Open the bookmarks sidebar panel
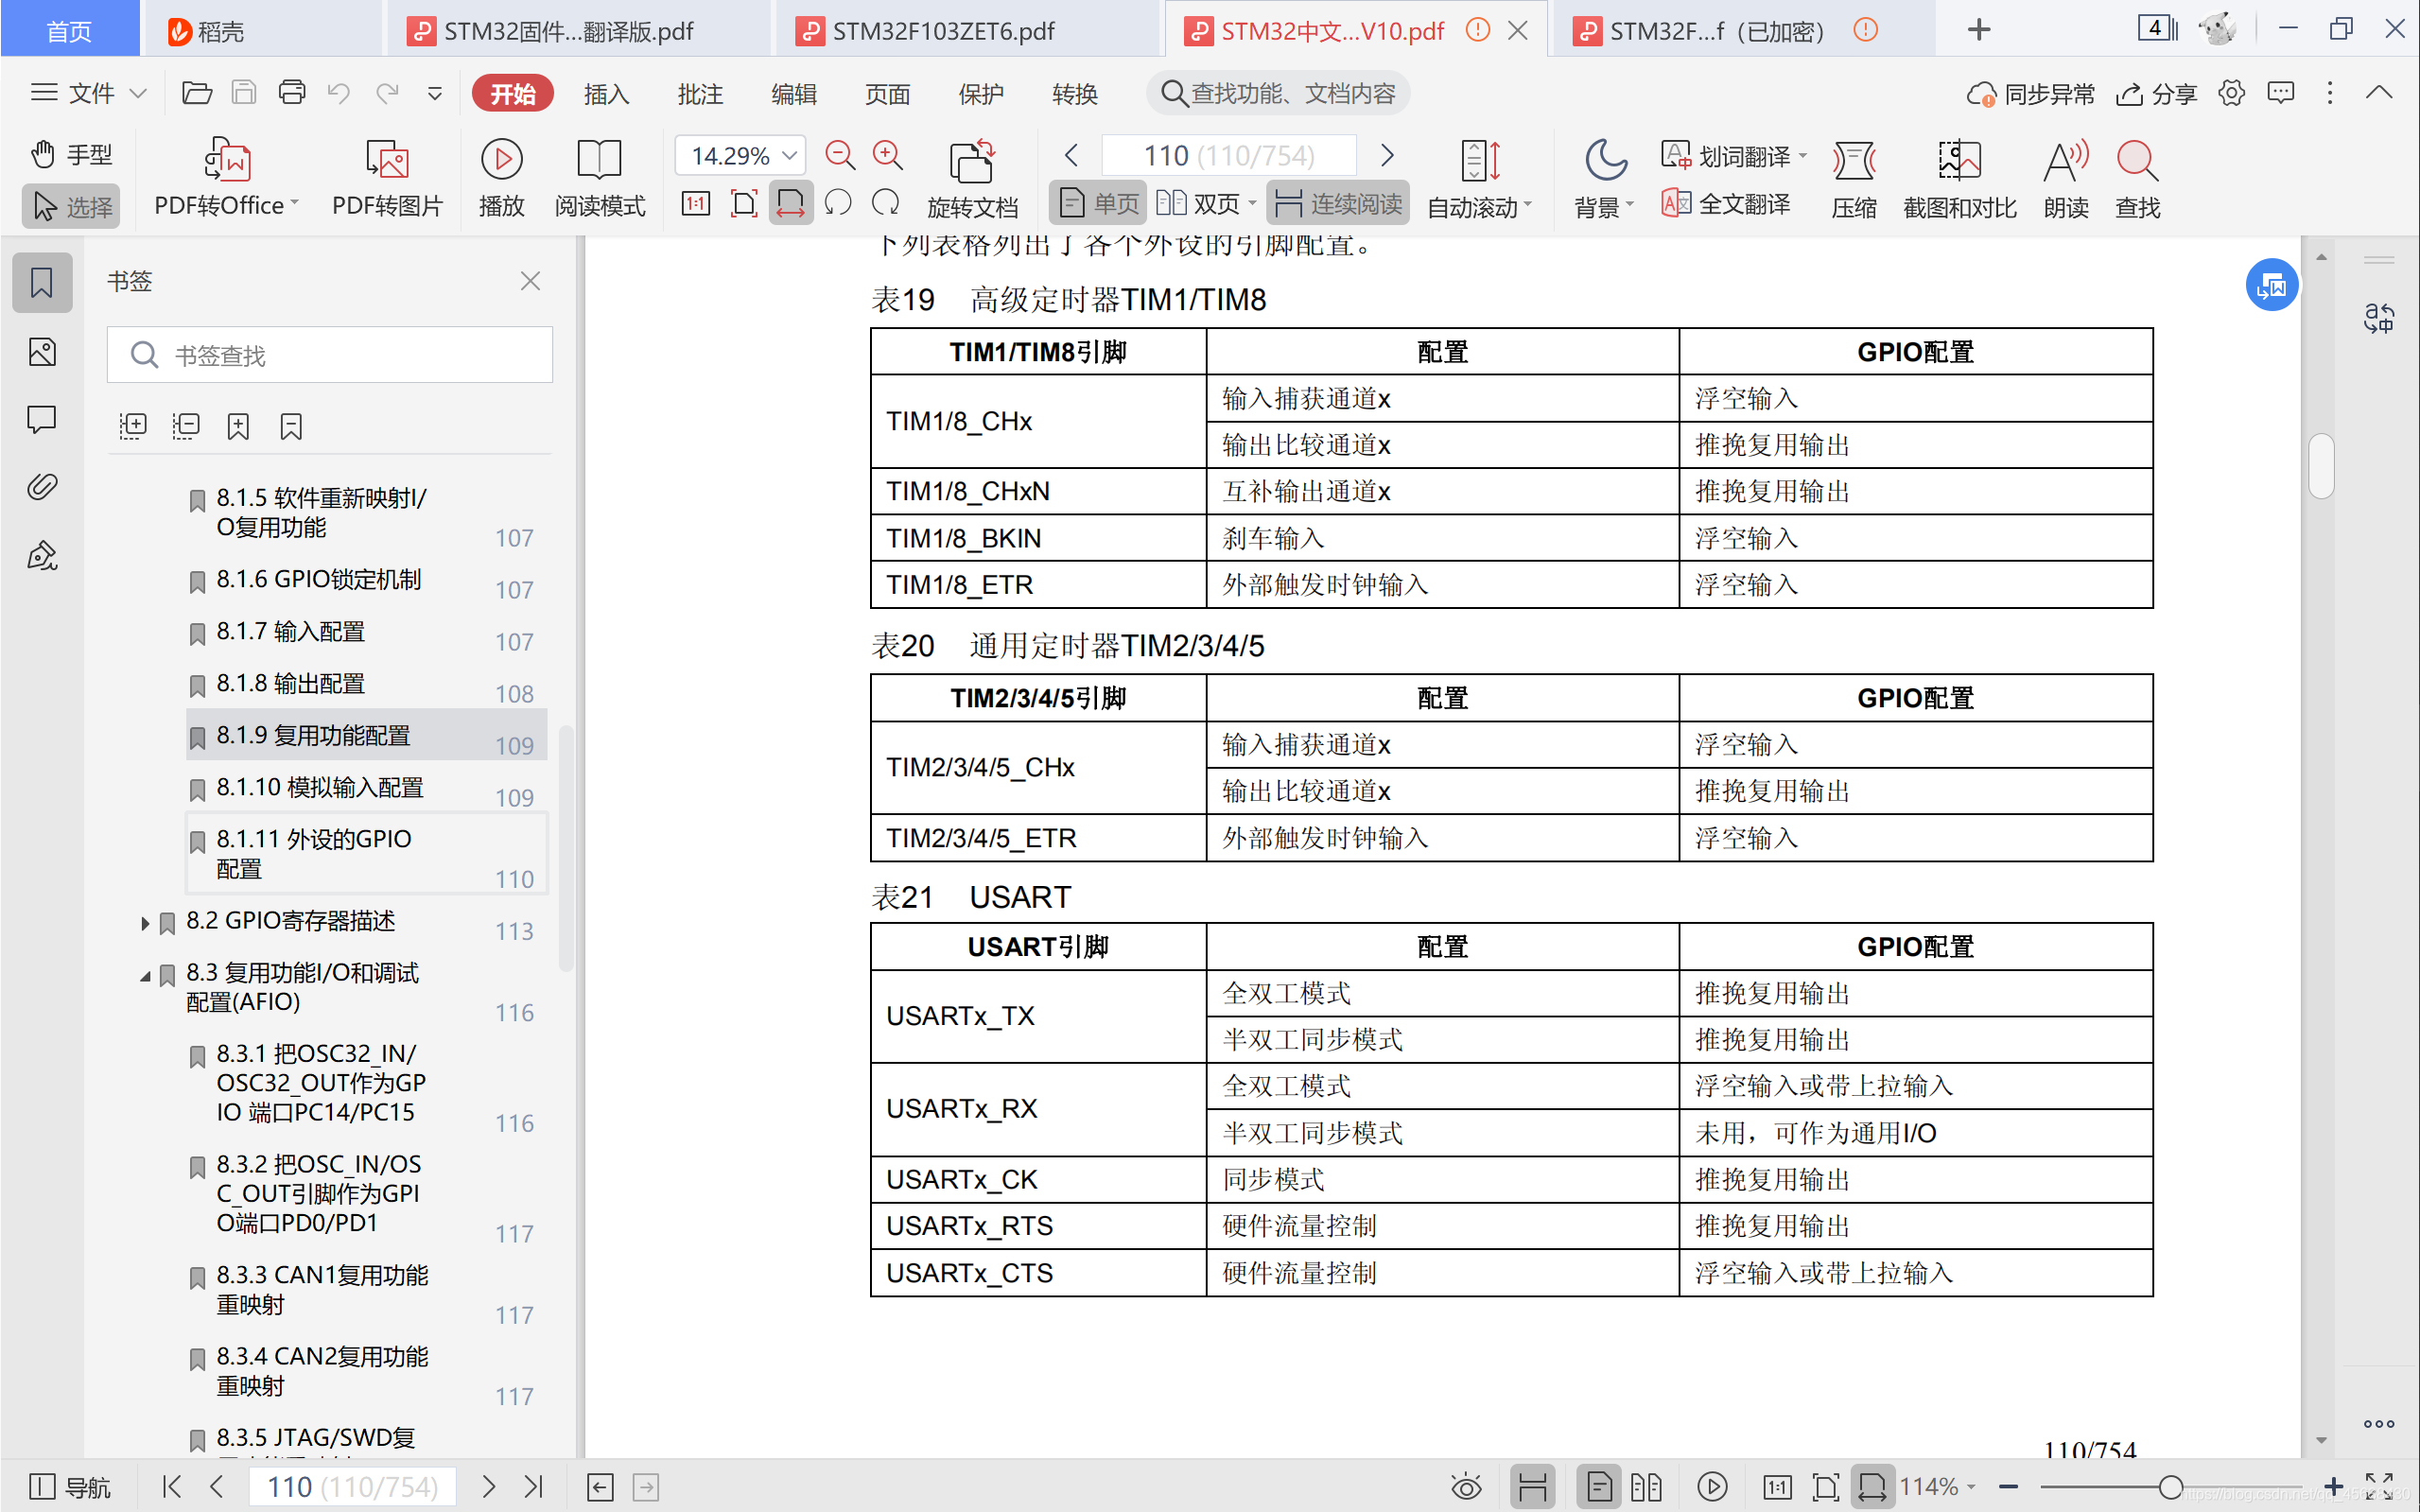This screenshot has height=1512, width=2420. point(42,283)
